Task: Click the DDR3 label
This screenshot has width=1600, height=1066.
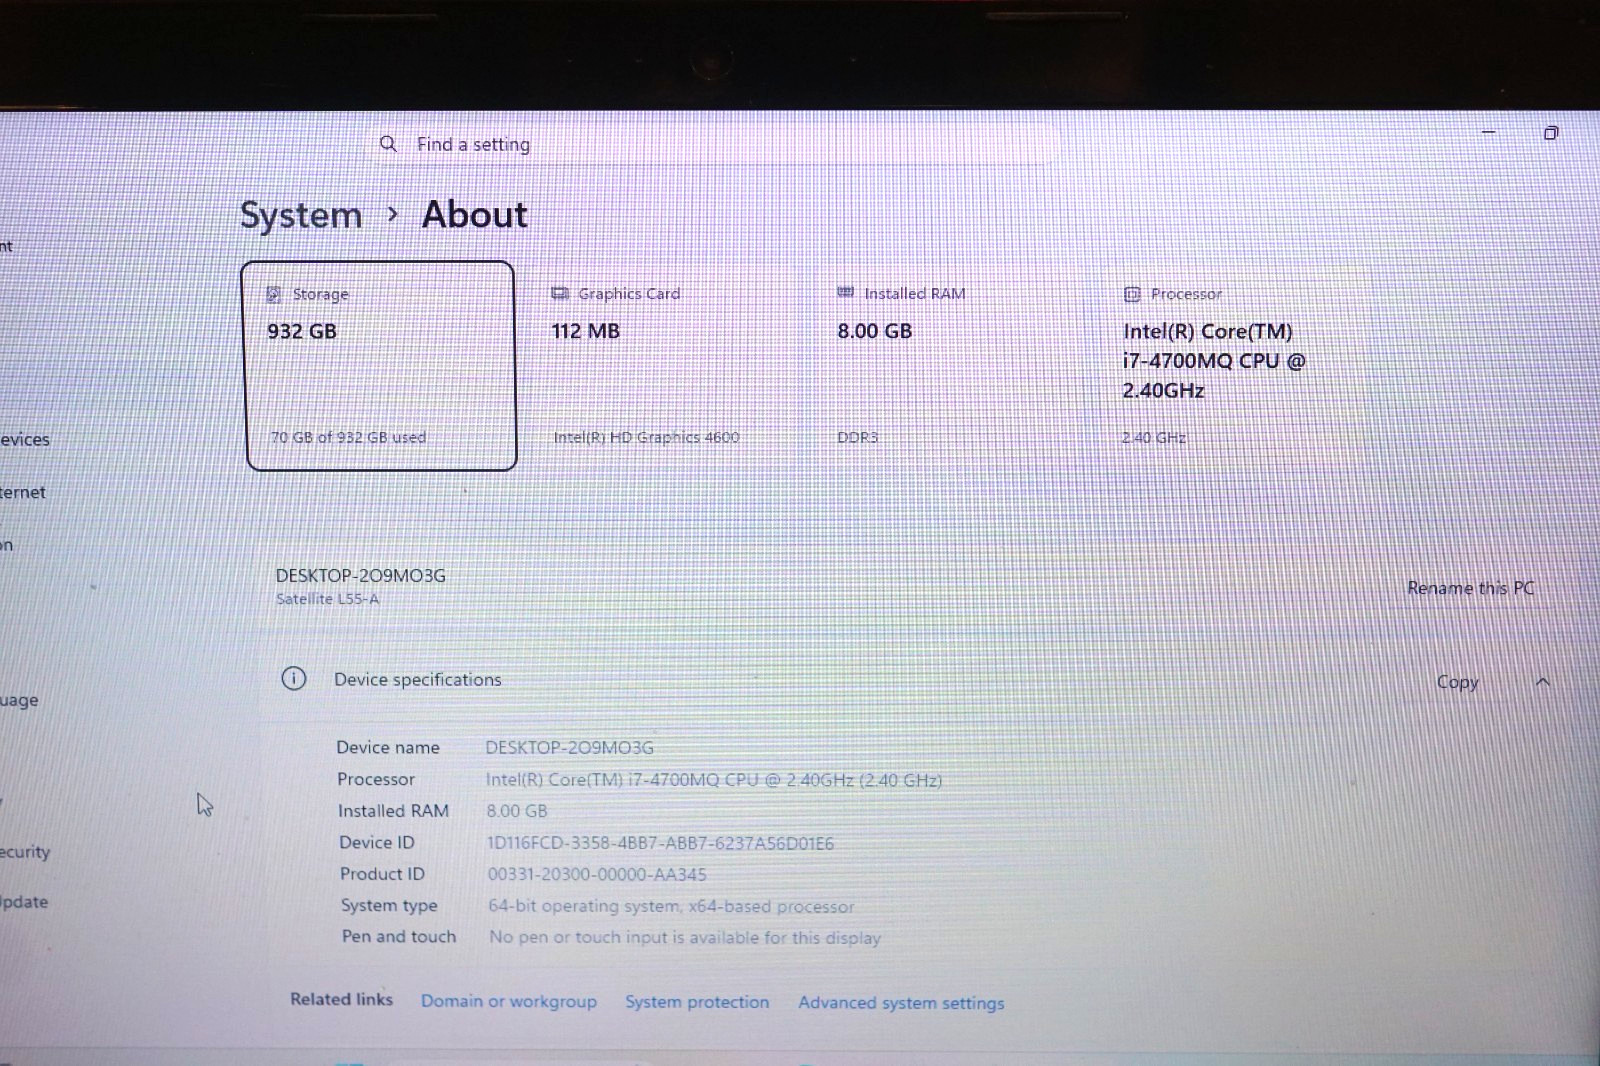Action: [x=858, y=437]
